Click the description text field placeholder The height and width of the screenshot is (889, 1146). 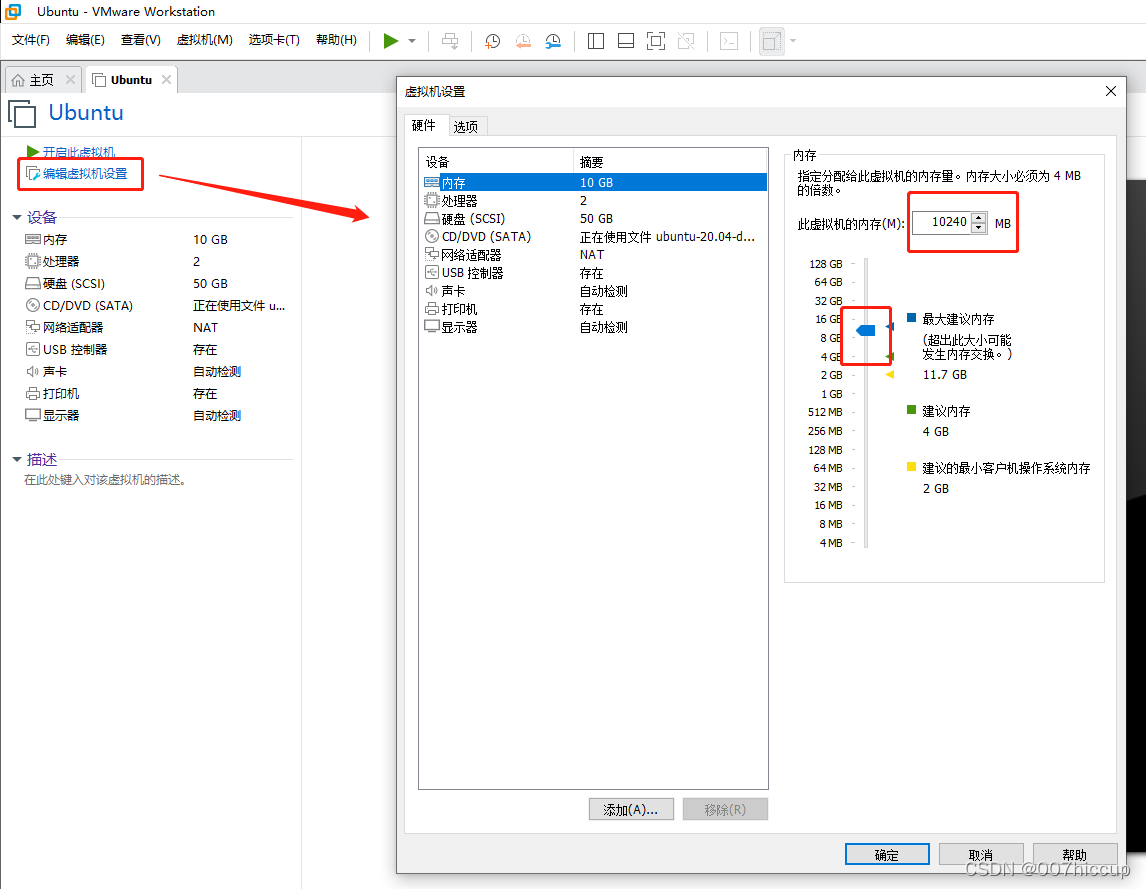(105, 480)
